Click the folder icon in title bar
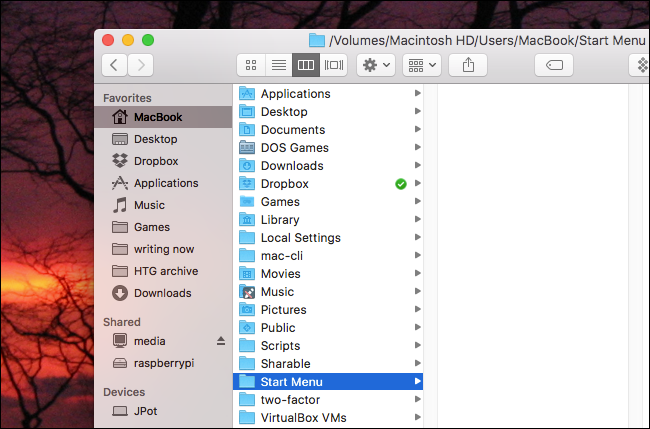650x429 pixels. tap(316, 40)
